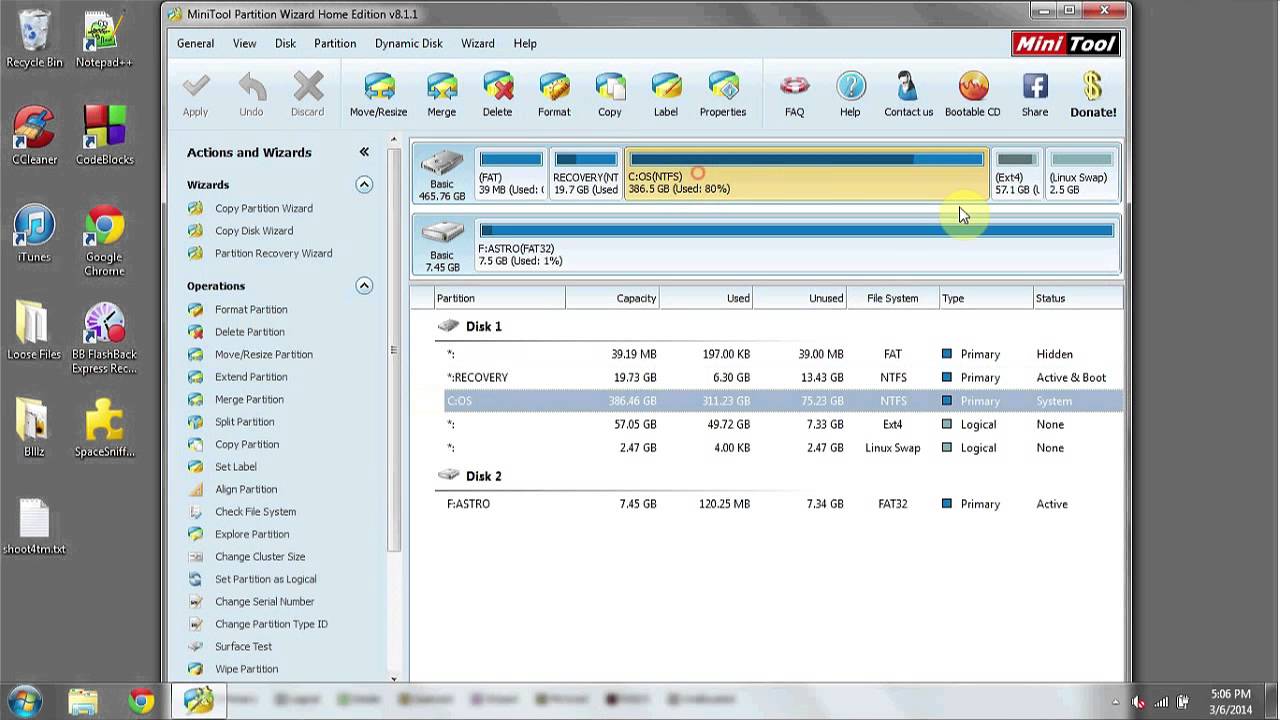Open Google Chrome from taskbar
Viewport: 1280px width, 720px height.
141,701
